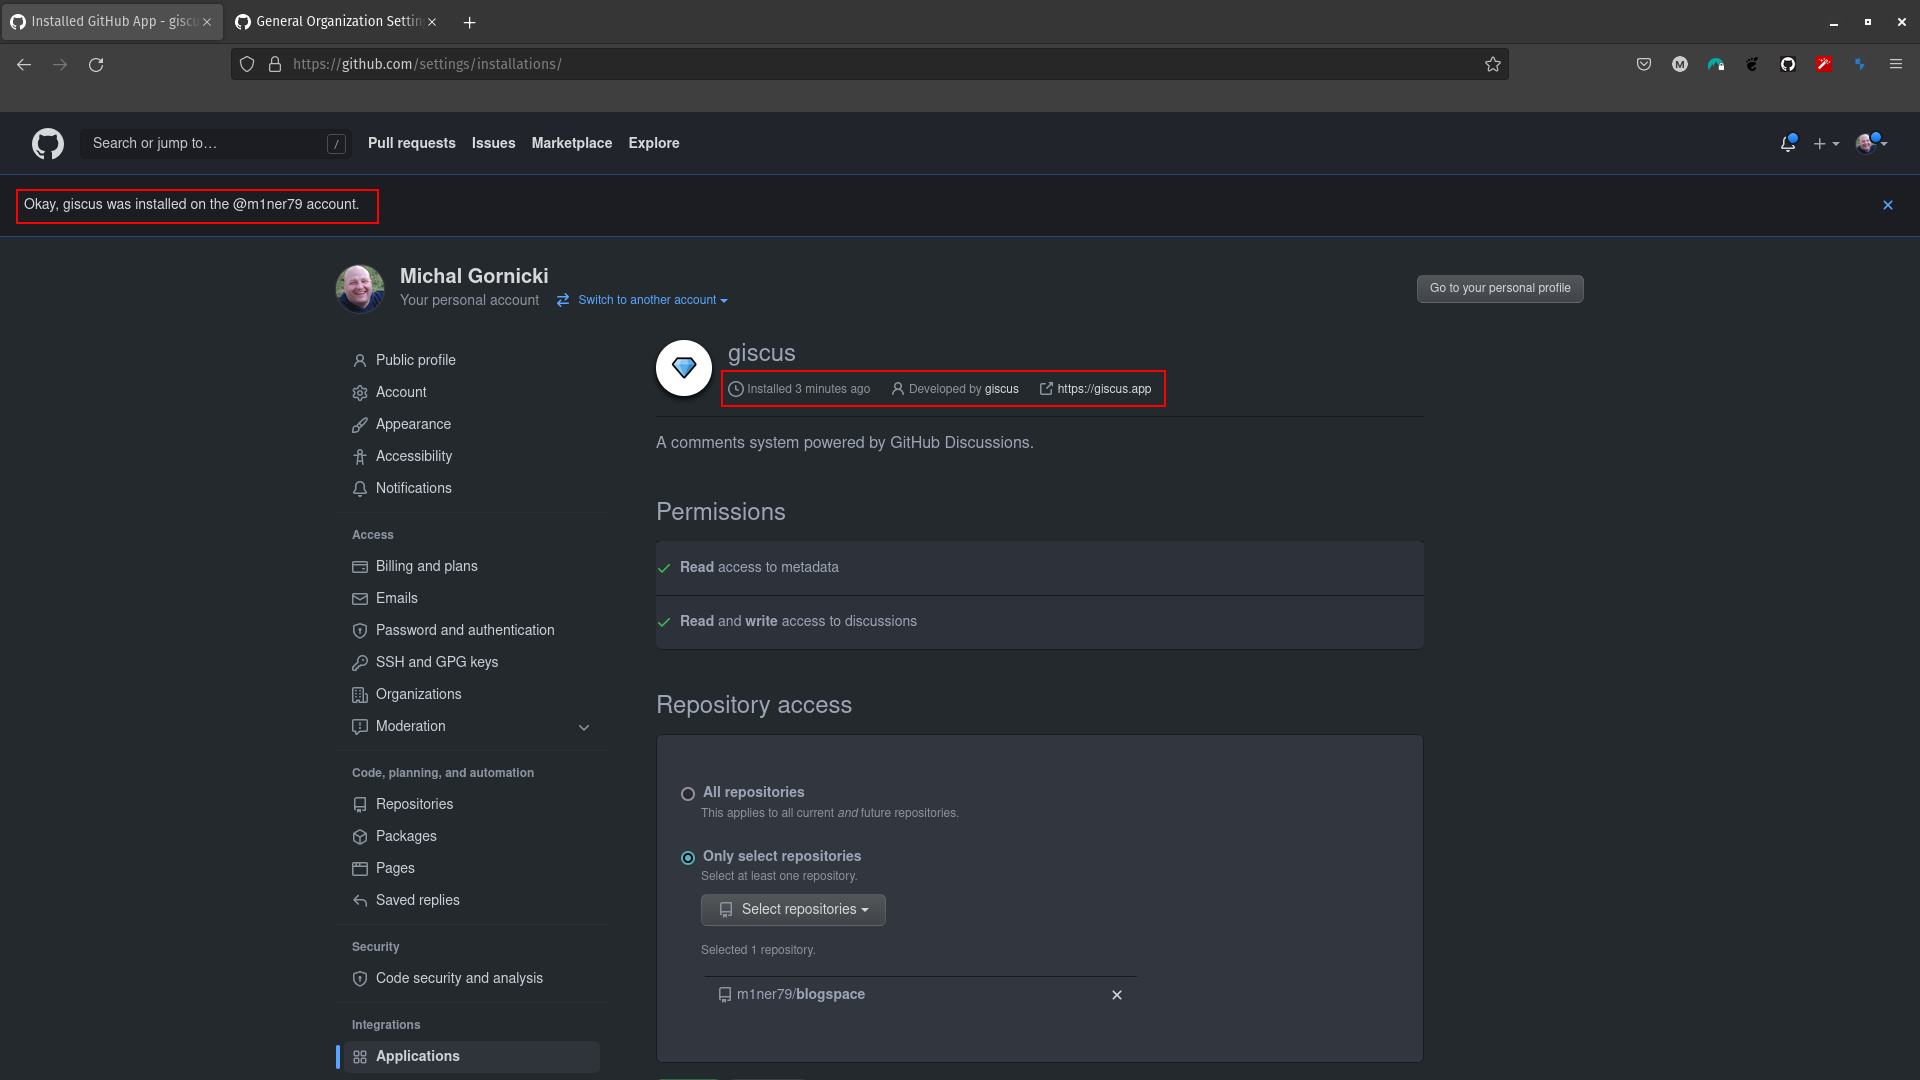Click the Pocket save icon in toolbar
1920x1080 pixels.
click(x=1643, y=64)
